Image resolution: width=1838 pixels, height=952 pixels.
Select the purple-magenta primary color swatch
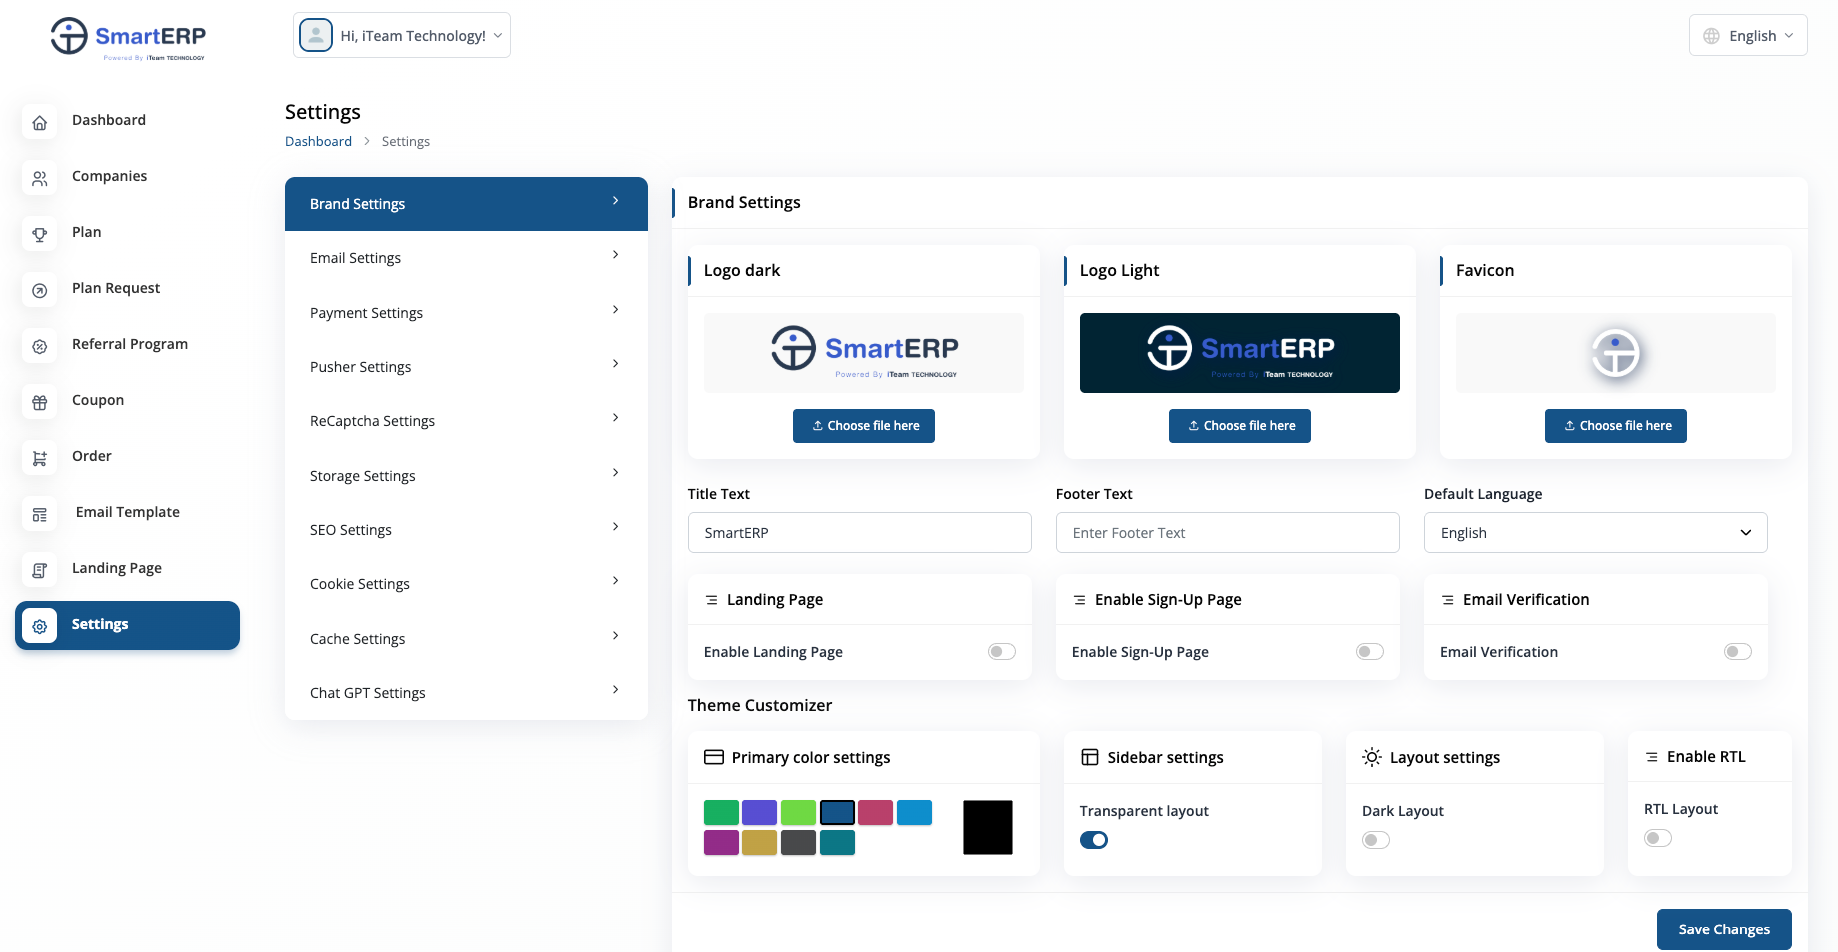(x=721, y=843)
